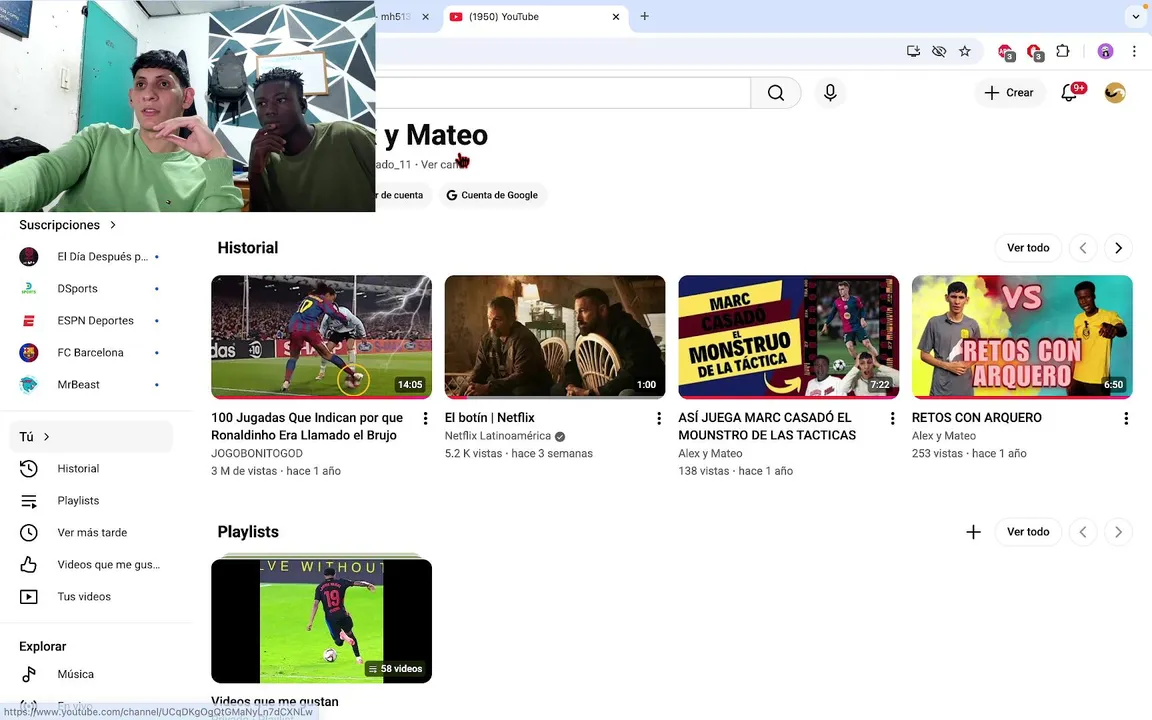The image size is (1152, 720).
Task: Open options for RETOS CON ARQUERO video
Action: pos(1126,418)
